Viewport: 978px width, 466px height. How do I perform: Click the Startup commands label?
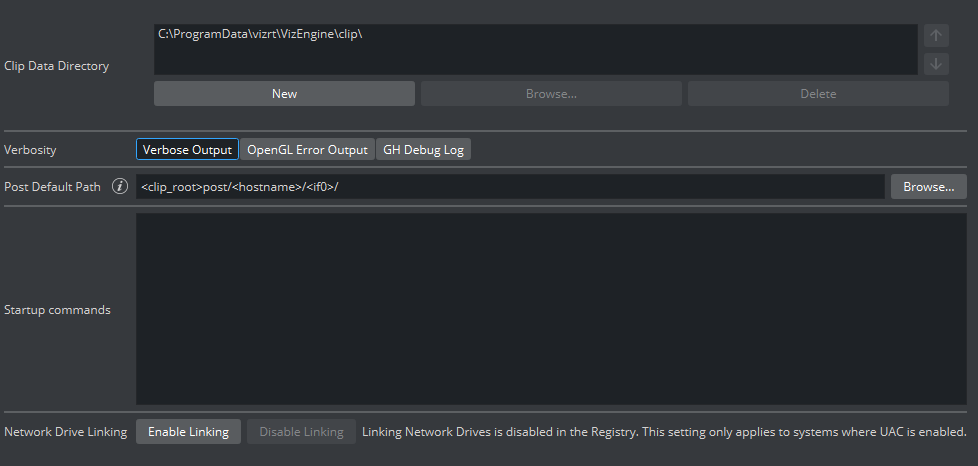pyautogui.click(x=57, y=310)
